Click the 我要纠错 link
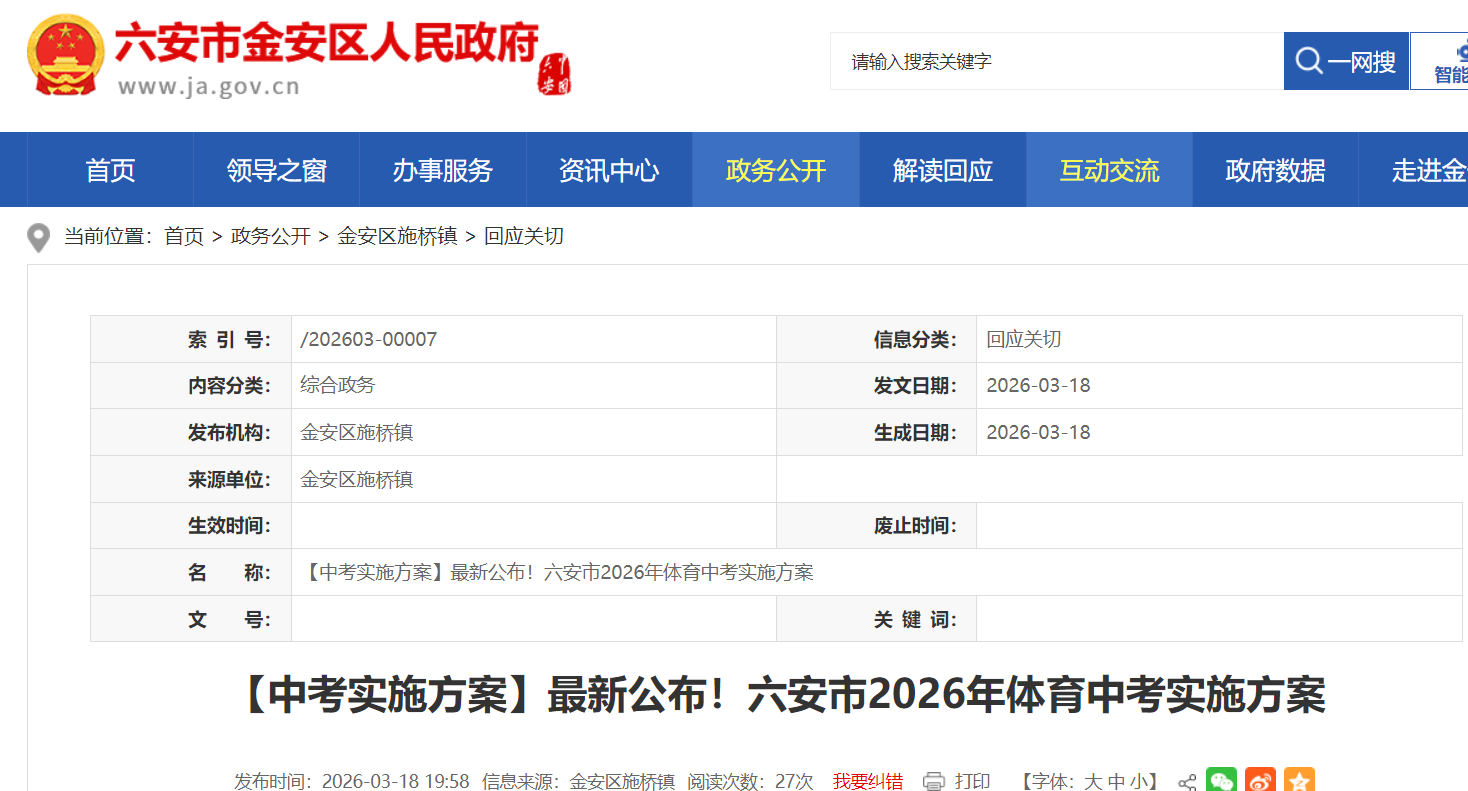 868,782
